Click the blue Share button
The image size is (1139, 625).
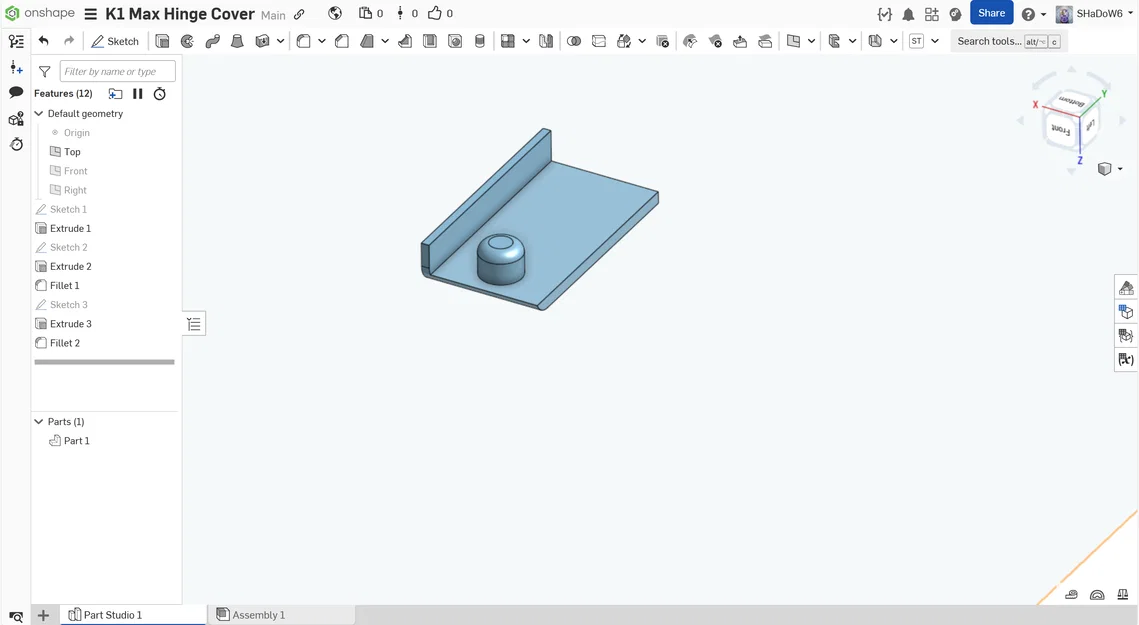click(992, 13)
